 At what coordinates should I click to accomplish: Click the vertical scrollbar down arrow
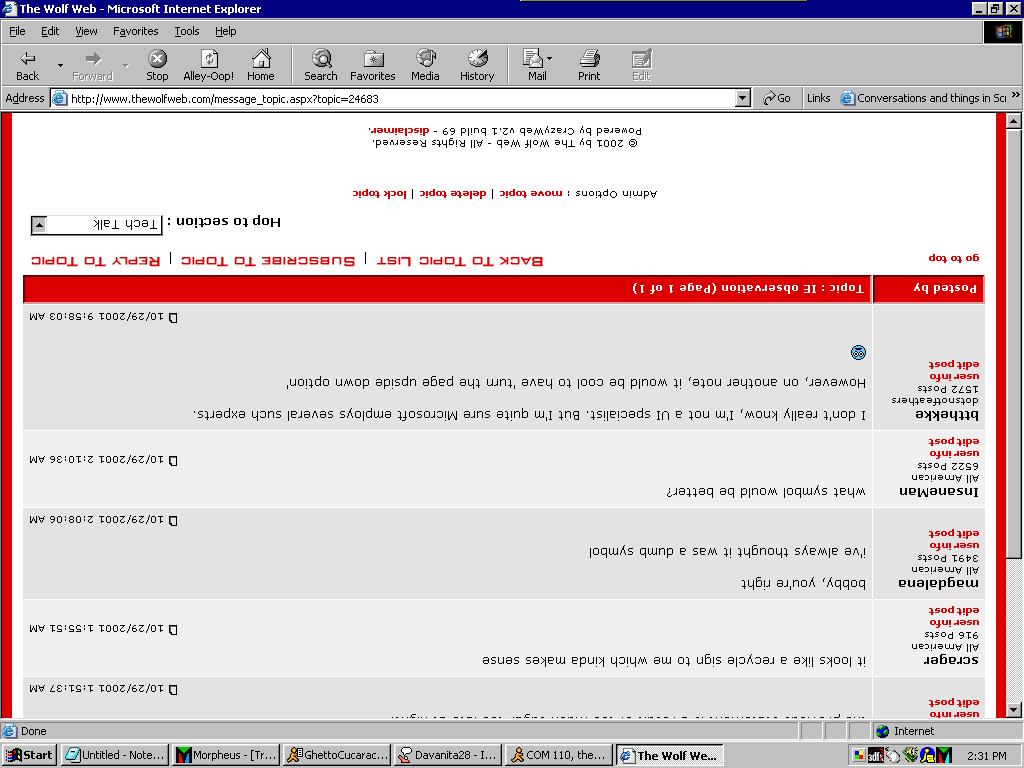[1015, 710]
